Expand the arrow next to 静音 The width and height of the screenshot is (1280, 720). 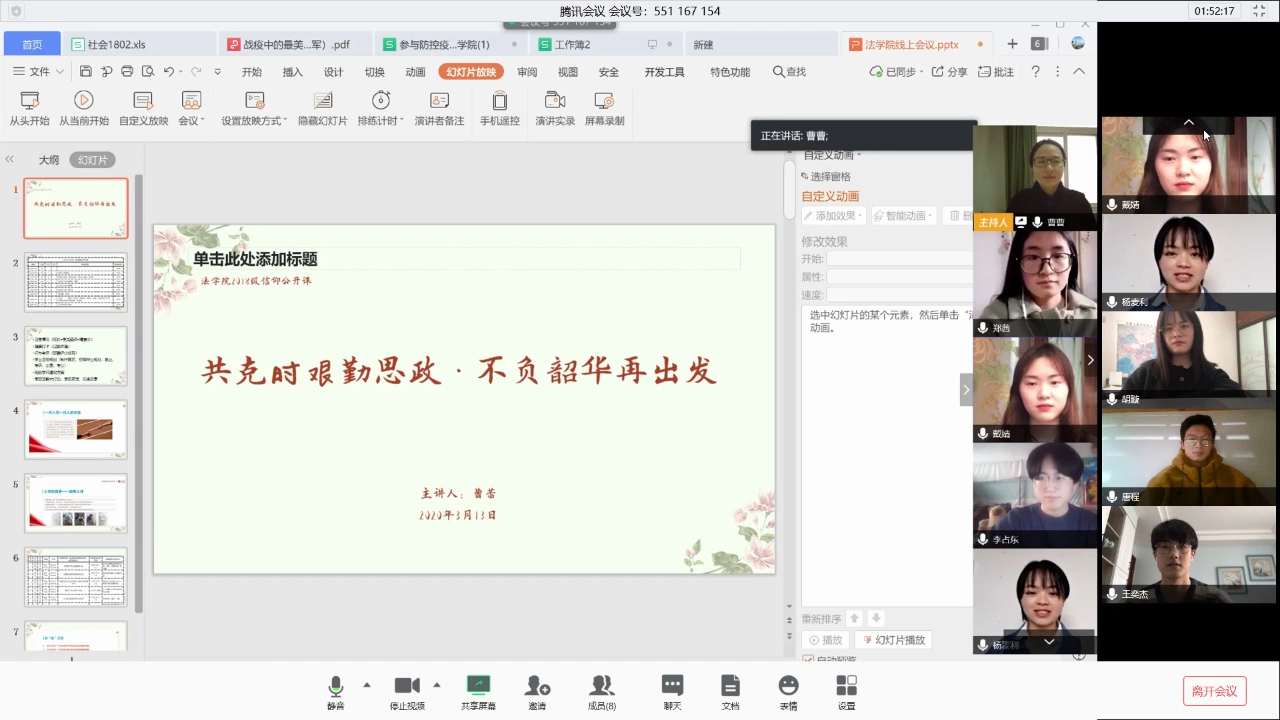pos(367,685)
